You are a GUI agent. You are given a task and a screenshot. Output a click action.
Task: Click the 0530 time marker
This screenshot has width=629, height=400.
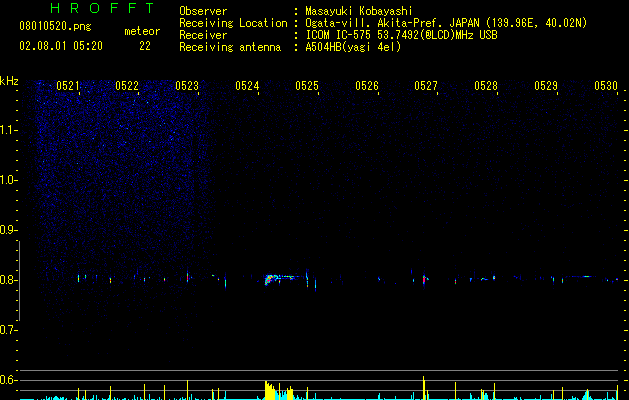(606, 86)
